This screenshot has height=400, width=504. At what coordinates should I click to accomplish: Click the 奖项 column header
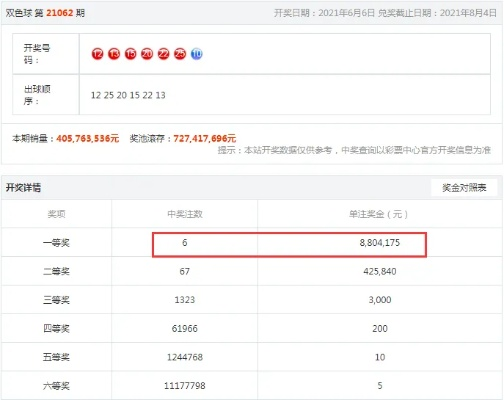pyautogui.click(x=56, y=214)
